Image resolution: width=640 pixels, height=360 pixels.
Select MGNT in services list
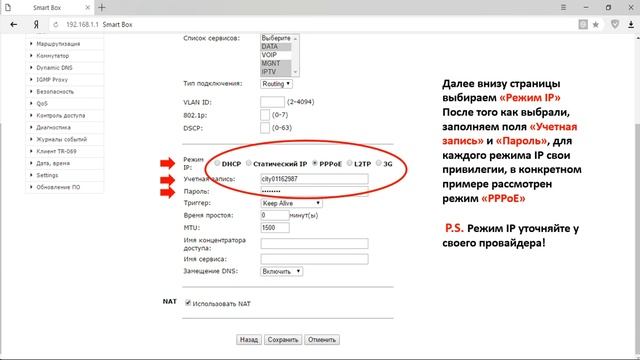tap(276, 63)
